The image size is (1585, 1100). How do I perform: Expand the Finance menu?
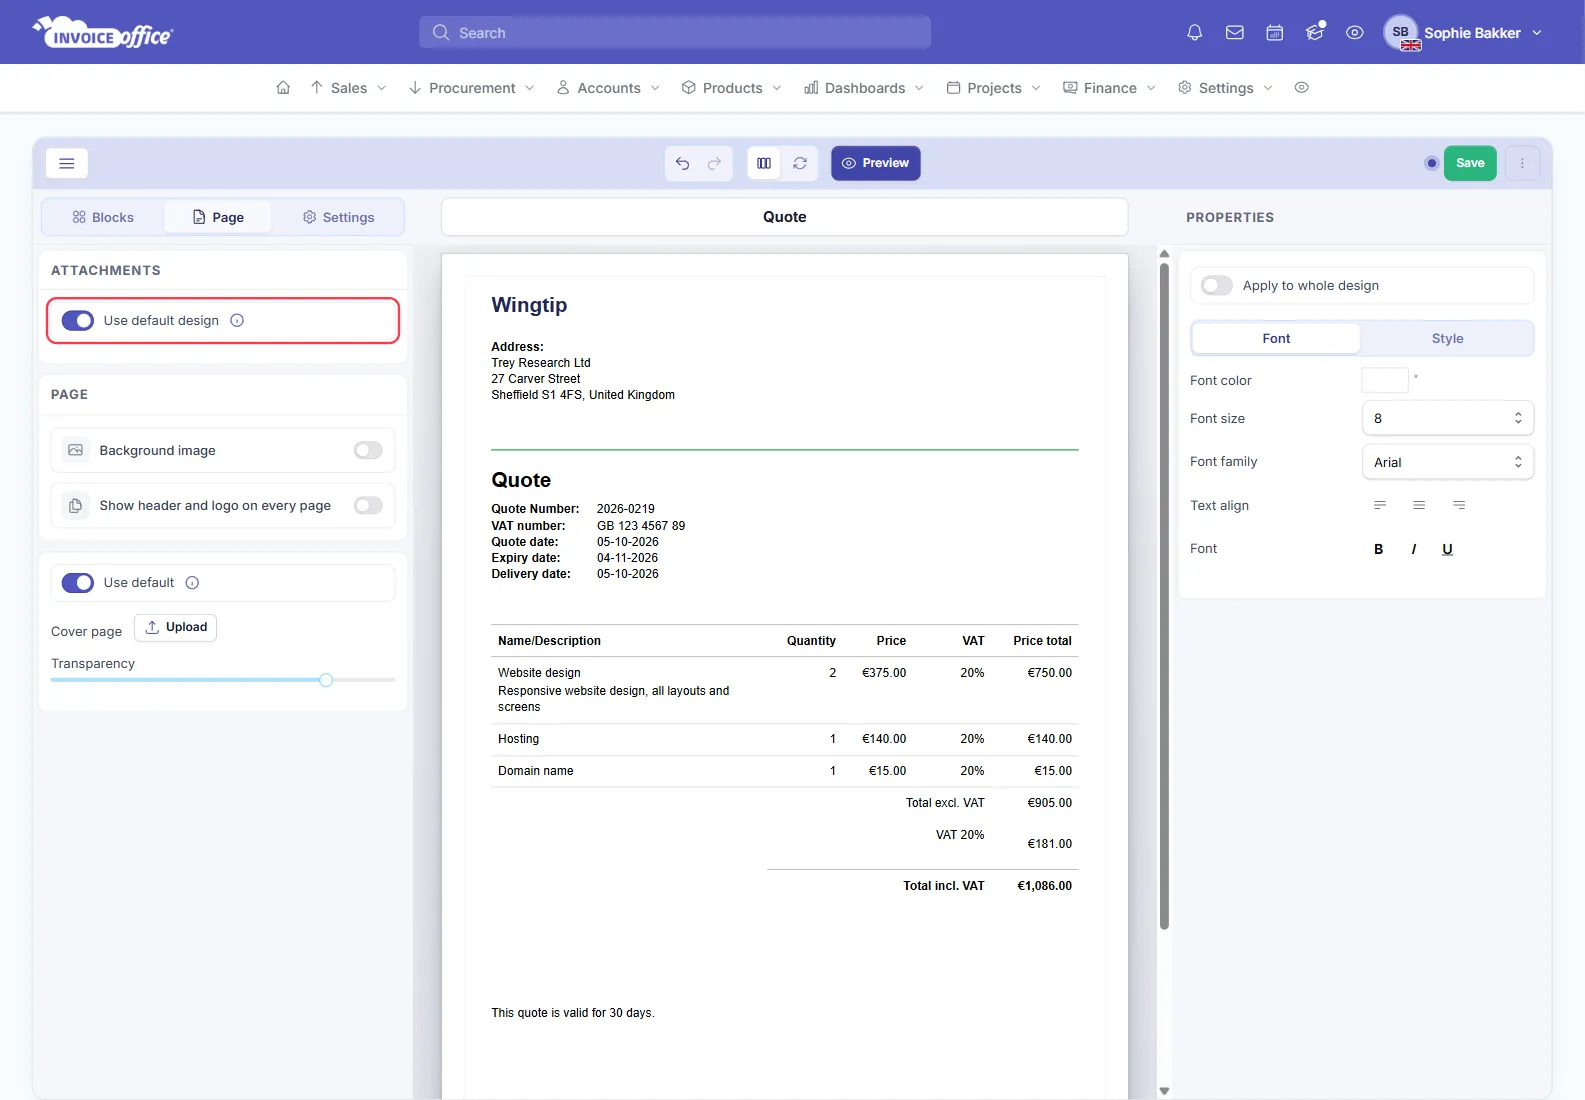pos(1109,88)
